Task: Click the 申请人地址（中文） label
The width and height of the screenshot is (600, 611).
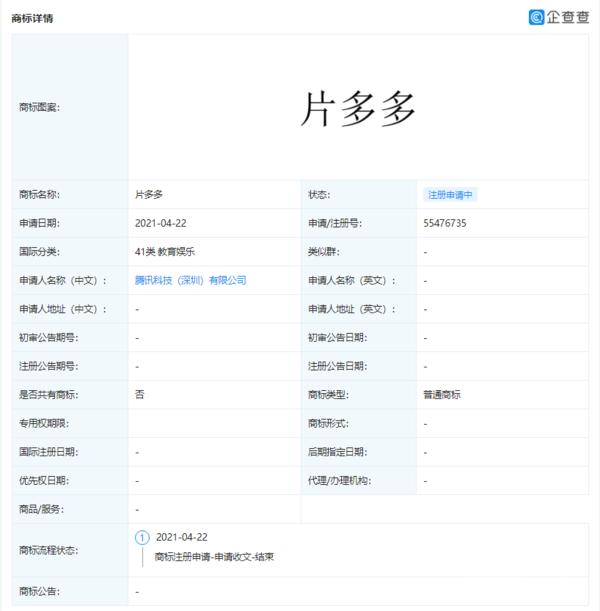Action: (63, 309)
